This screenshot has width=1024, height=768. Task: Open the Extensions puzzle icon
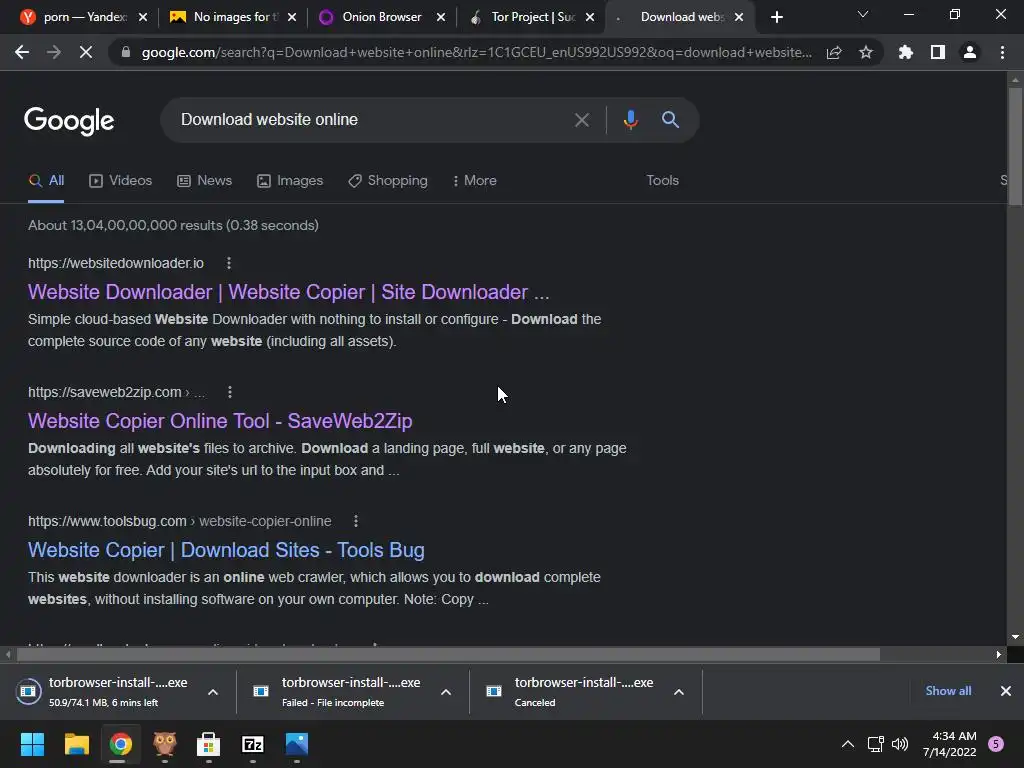point(906,52)
